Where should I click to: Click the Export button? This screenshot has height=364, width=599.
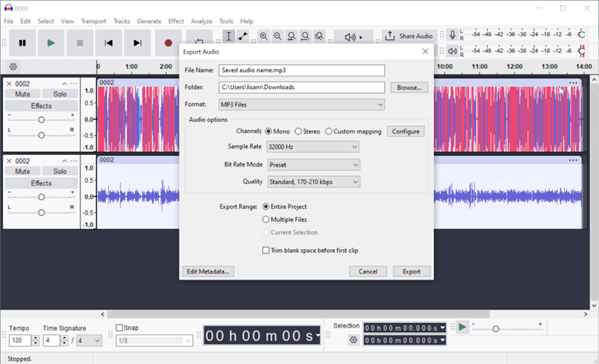[412, 272]
